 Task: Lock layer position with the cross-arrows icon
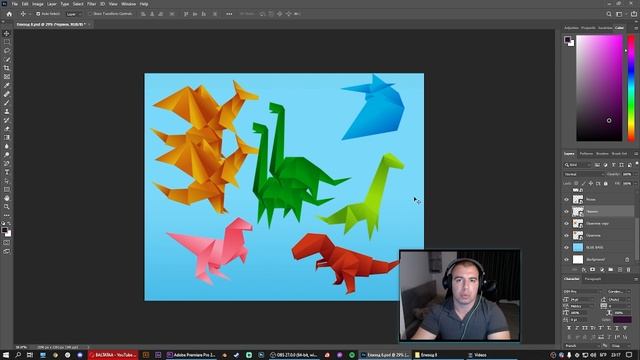[591, 184]
